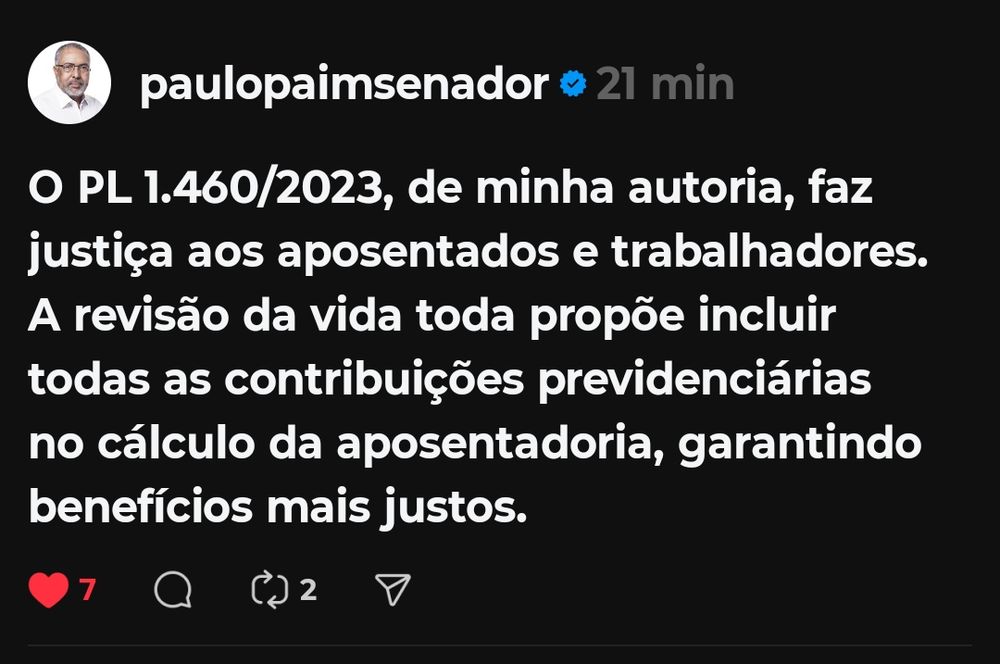This screenshot has width=1000, height=664.
Task: Click 'aposentados e trabalhadores' in post text
Action: 602,252
